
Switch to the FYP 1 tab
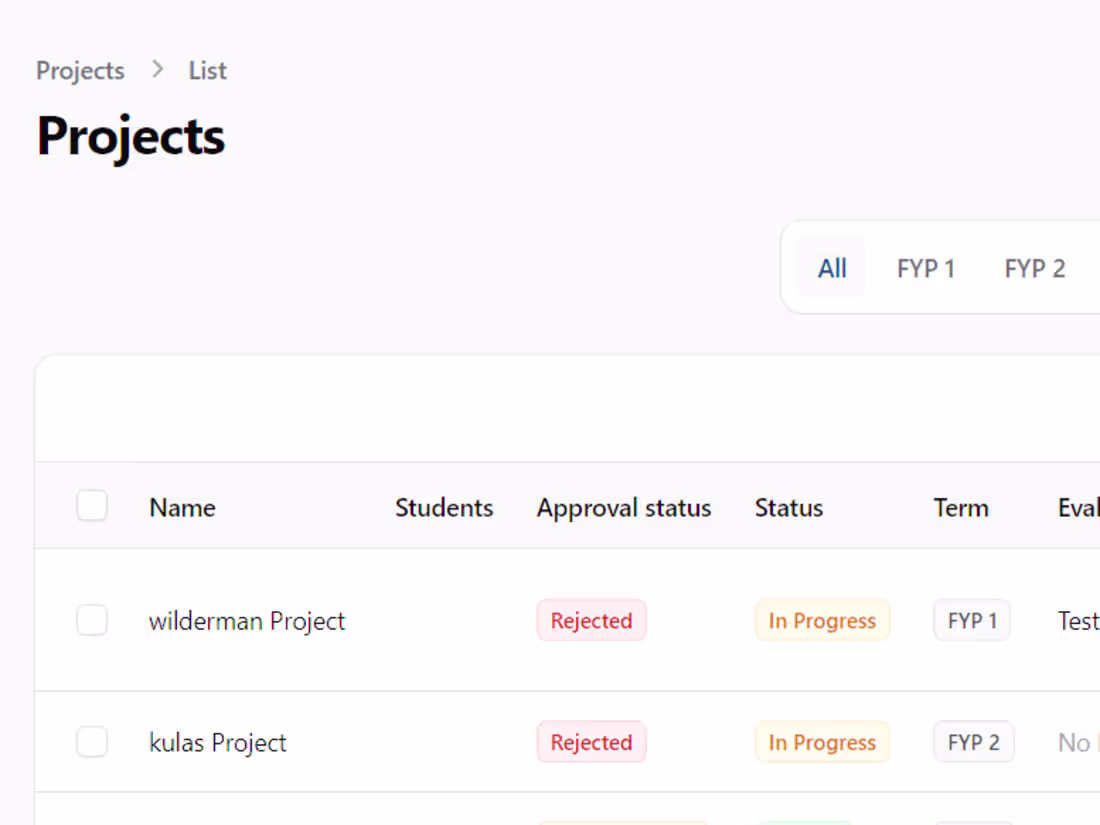tap(925, 268)
